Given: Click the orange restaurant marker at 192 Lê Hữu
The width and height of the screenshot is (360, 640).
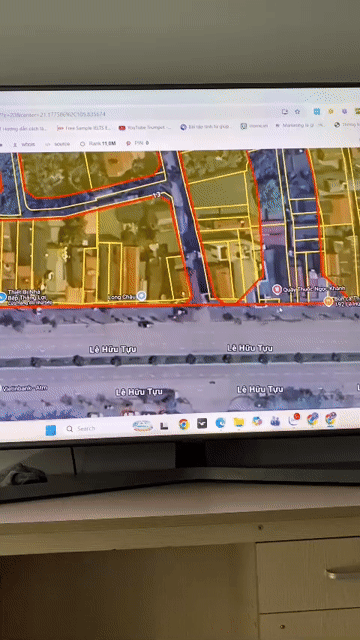Looking at the screenshot, I should tap(328, 301).
